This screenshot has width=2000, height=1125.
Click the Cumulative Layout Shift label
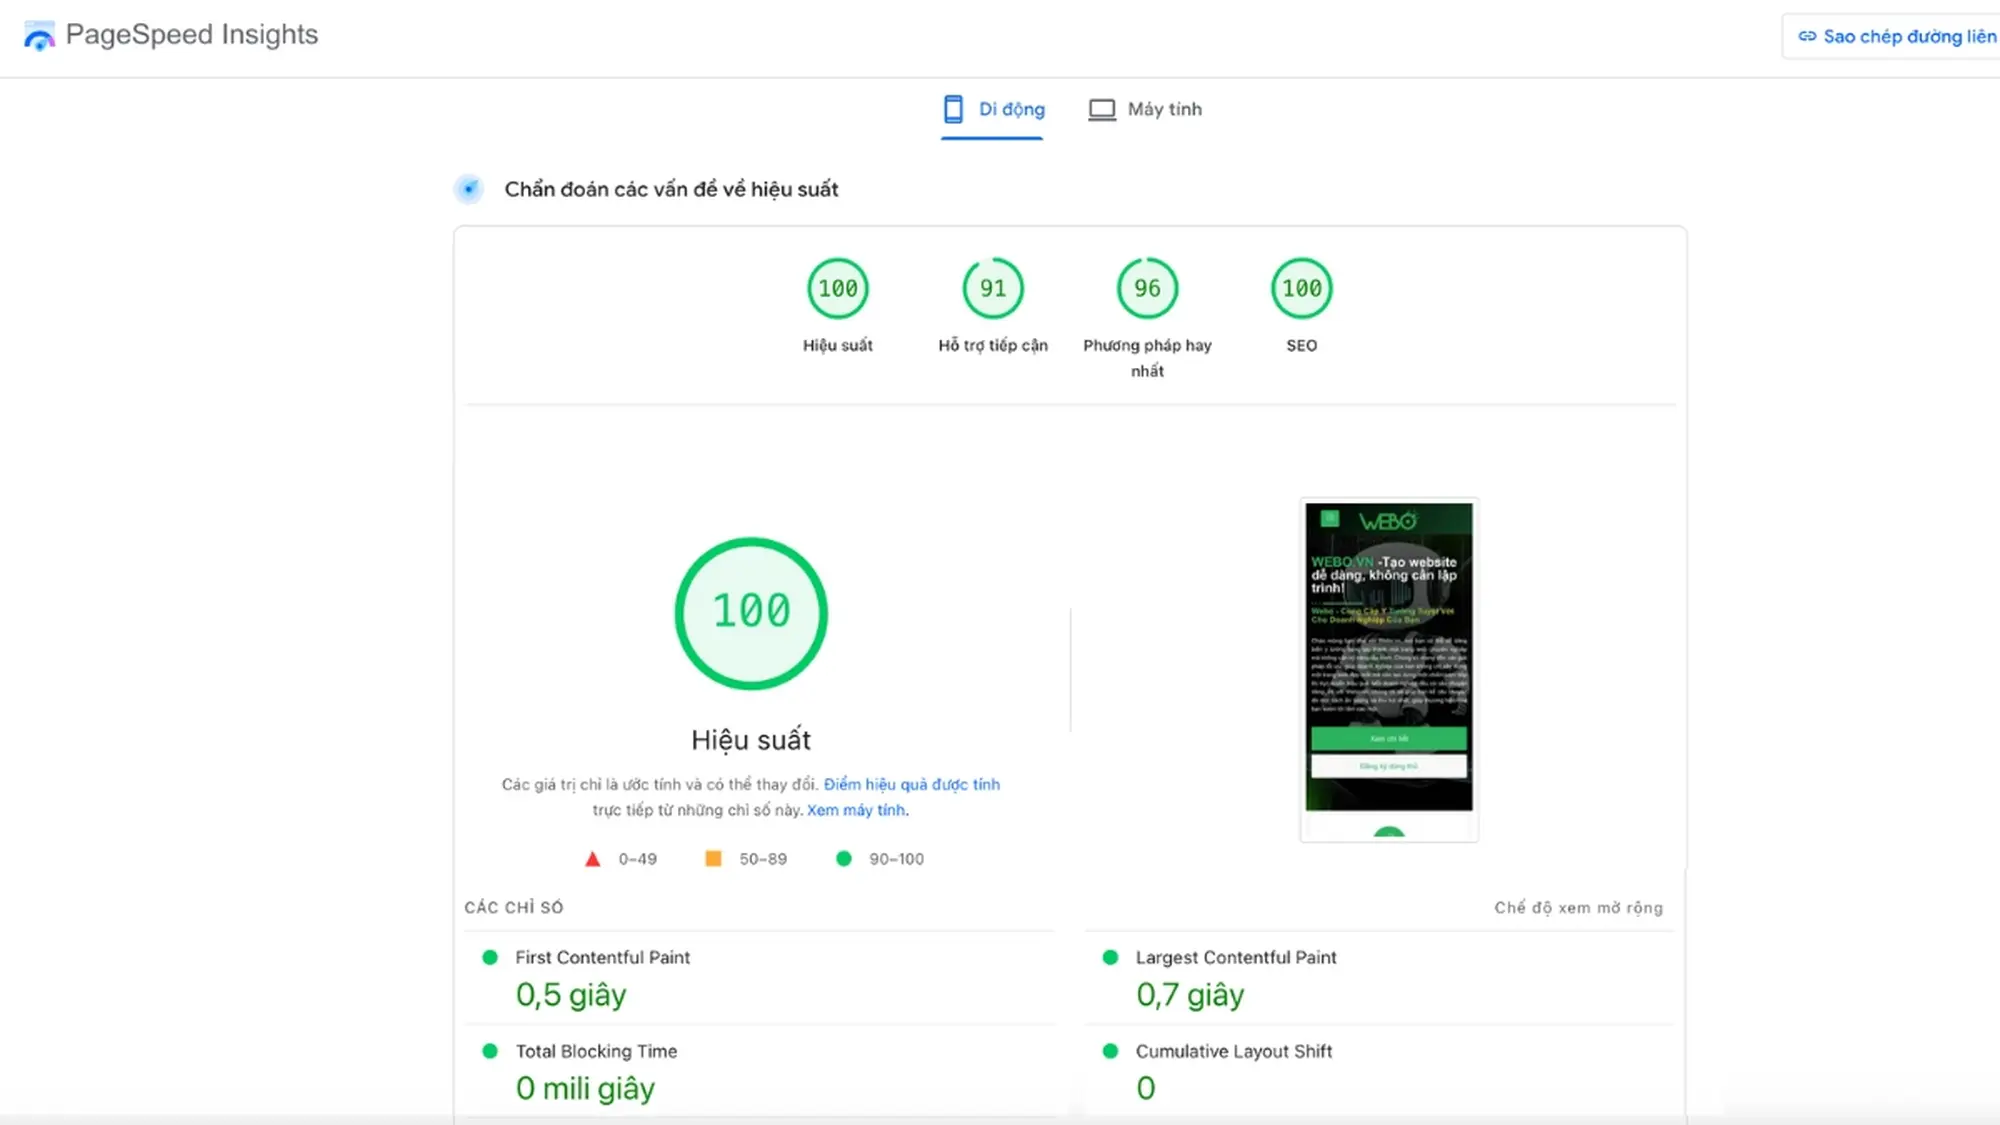tap(1234, 1051)
